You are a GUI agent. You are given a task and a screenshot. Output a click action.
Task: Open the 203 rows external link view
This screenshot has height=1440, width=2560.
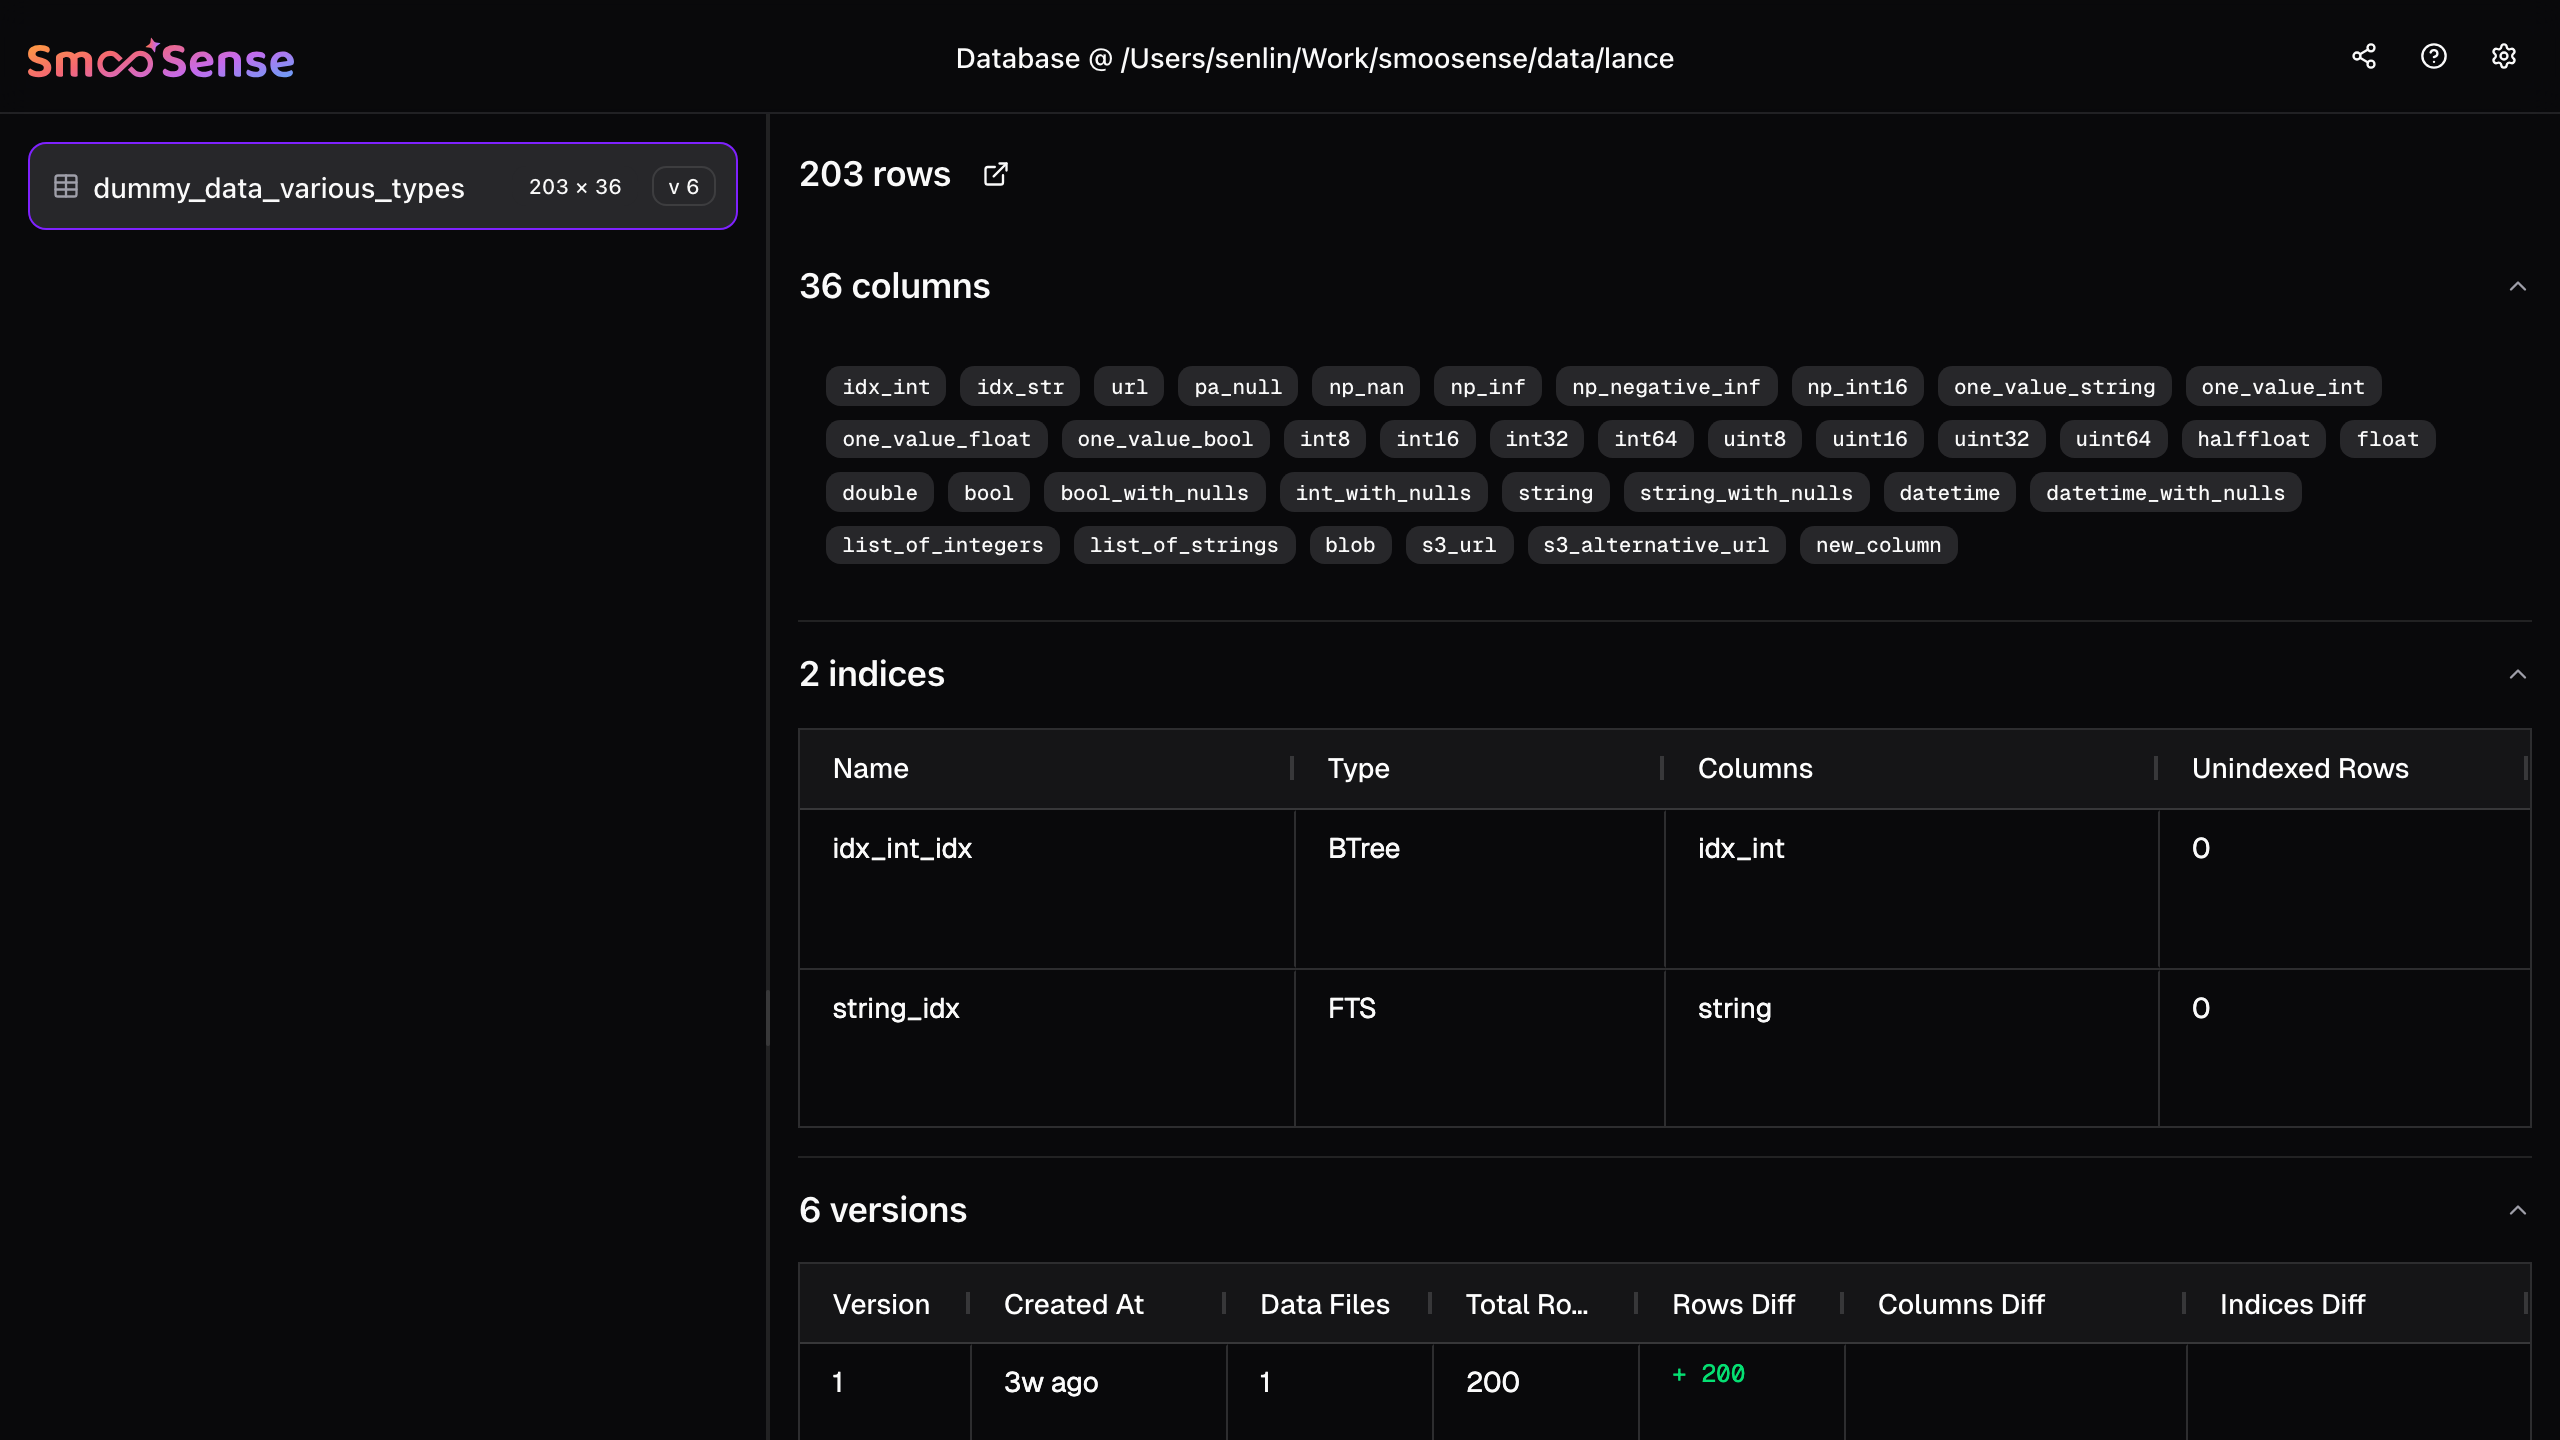point(996,173)
